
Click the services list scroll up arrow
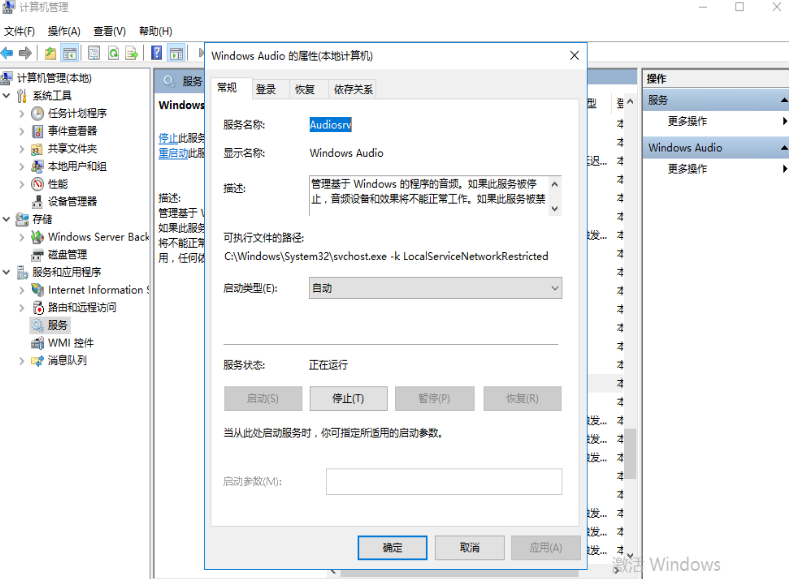(630, 102)
